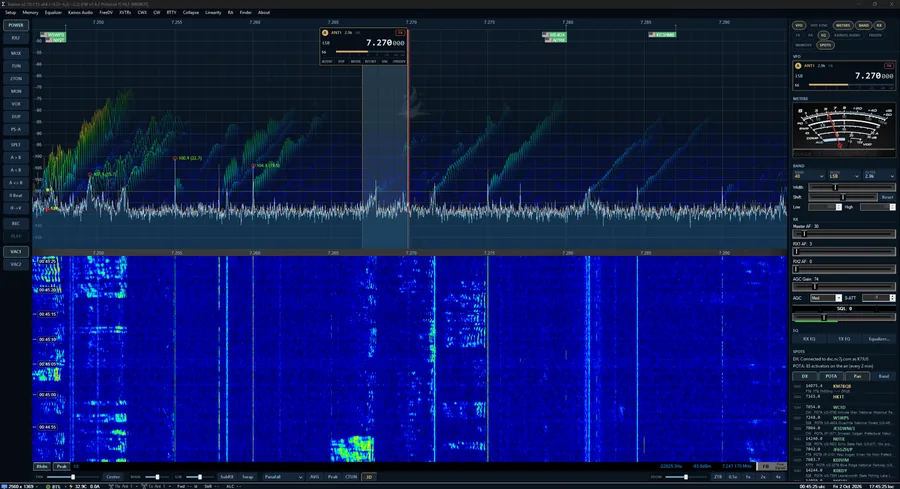The height and width of the screenshot is (489, 900).
Task: Open the RX EQ button
Action: [809, 339]
